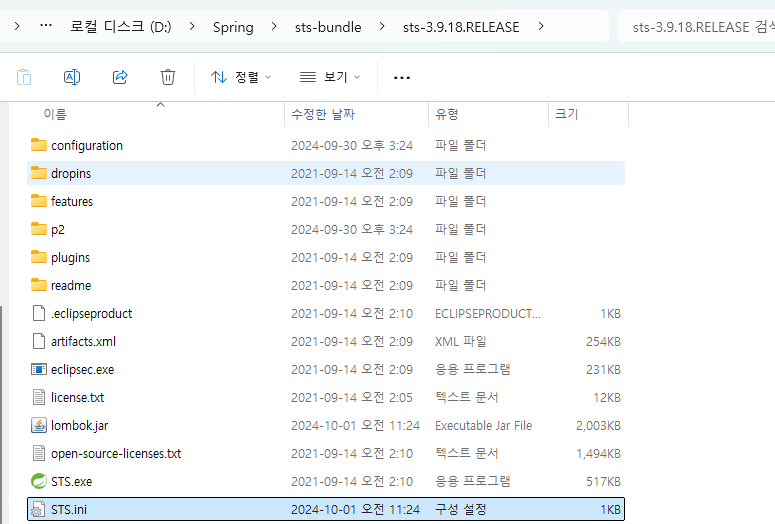Viewport: 775px width, 524px height.
Task: Select the lombok.jar Java icon
Action: 39,425
